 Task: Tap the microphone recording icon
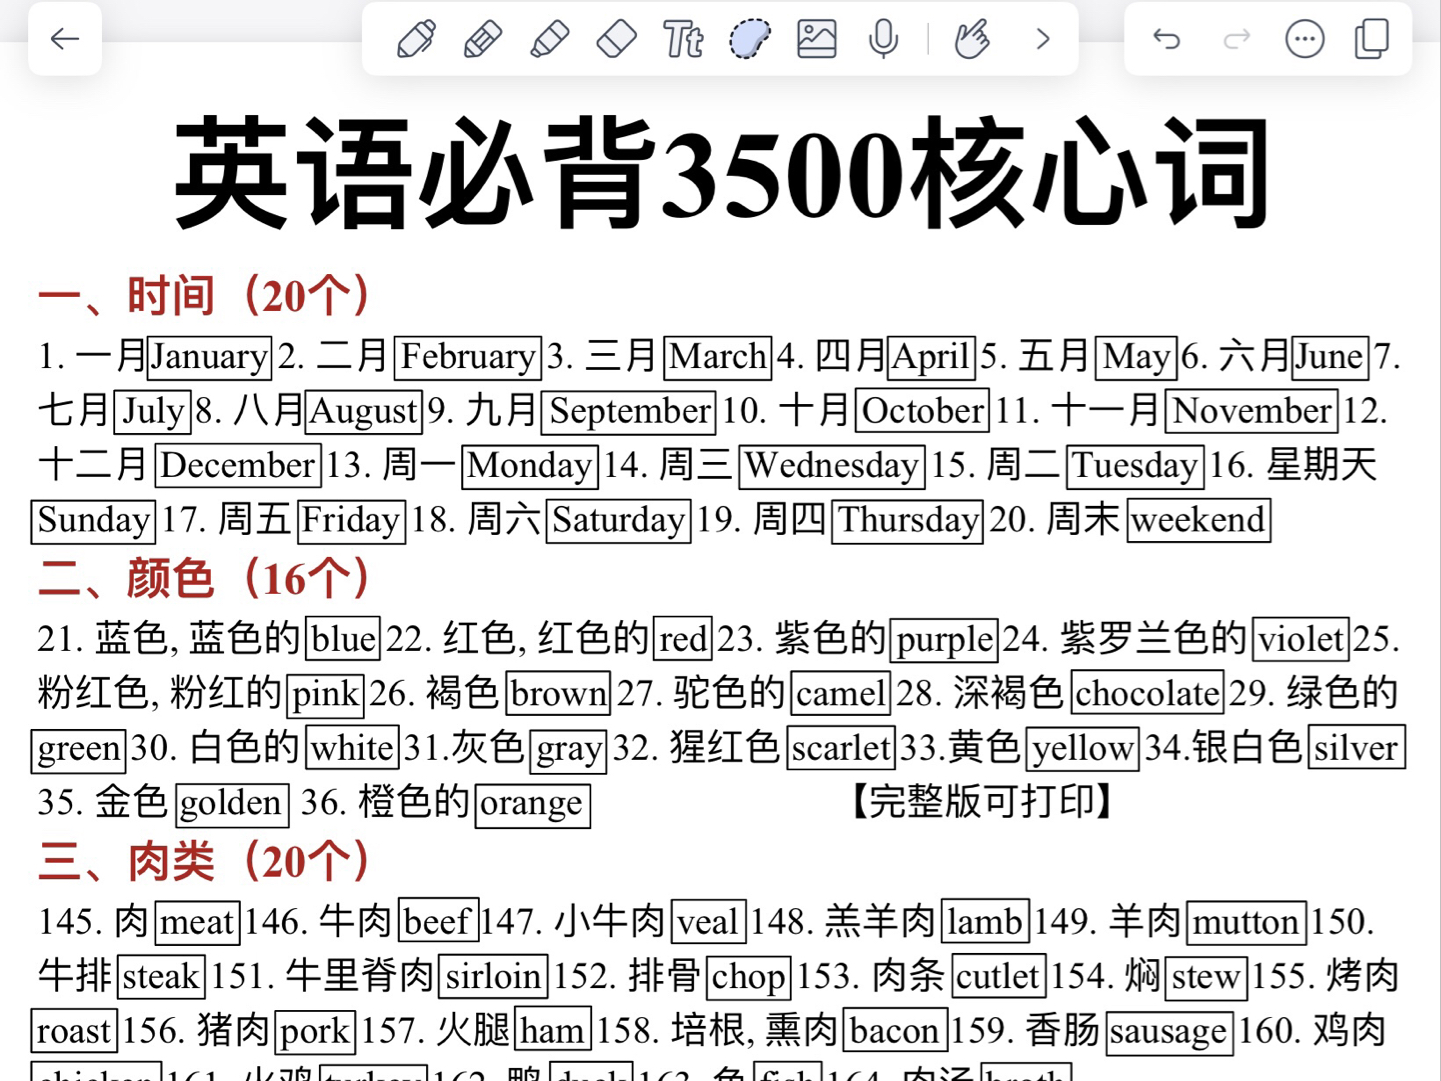pyautogui.click(x=883, y=40)
